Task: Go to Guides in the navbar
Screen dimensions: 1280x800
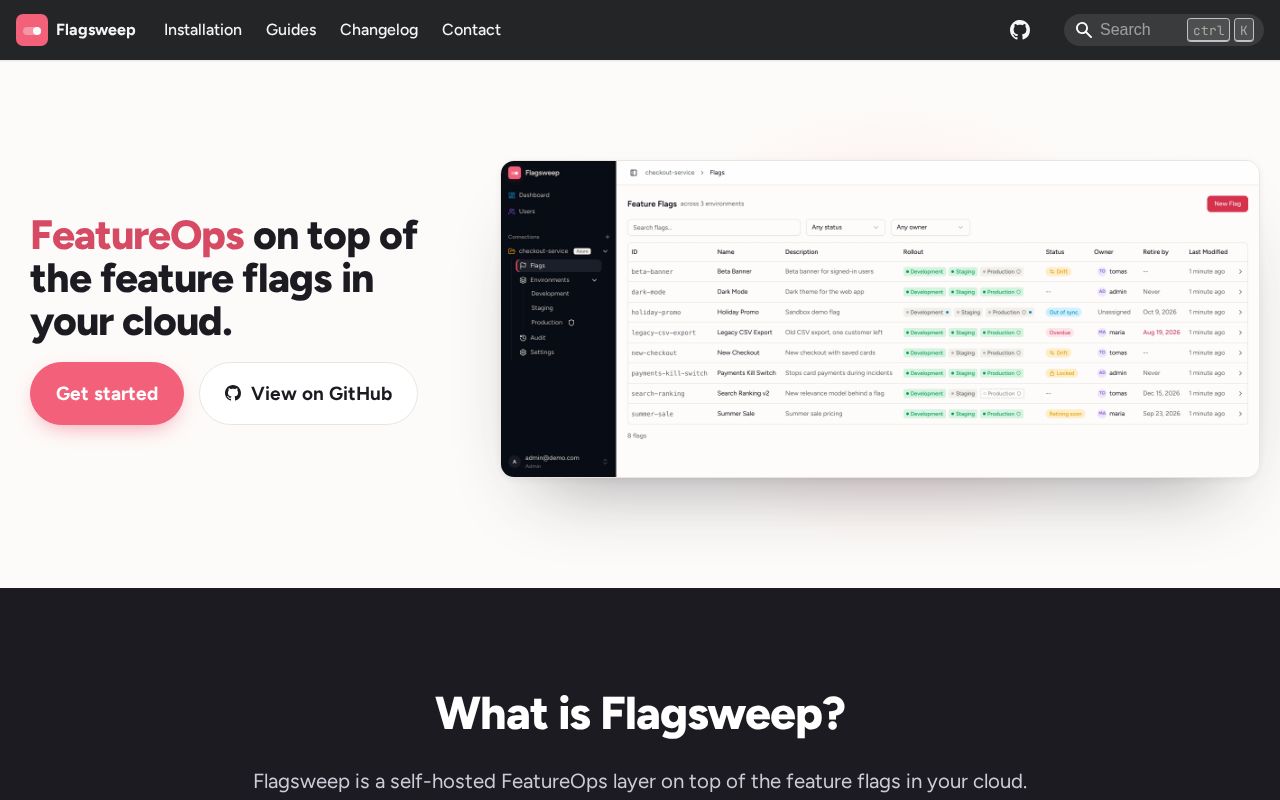Action: click(x=291, y=30)
